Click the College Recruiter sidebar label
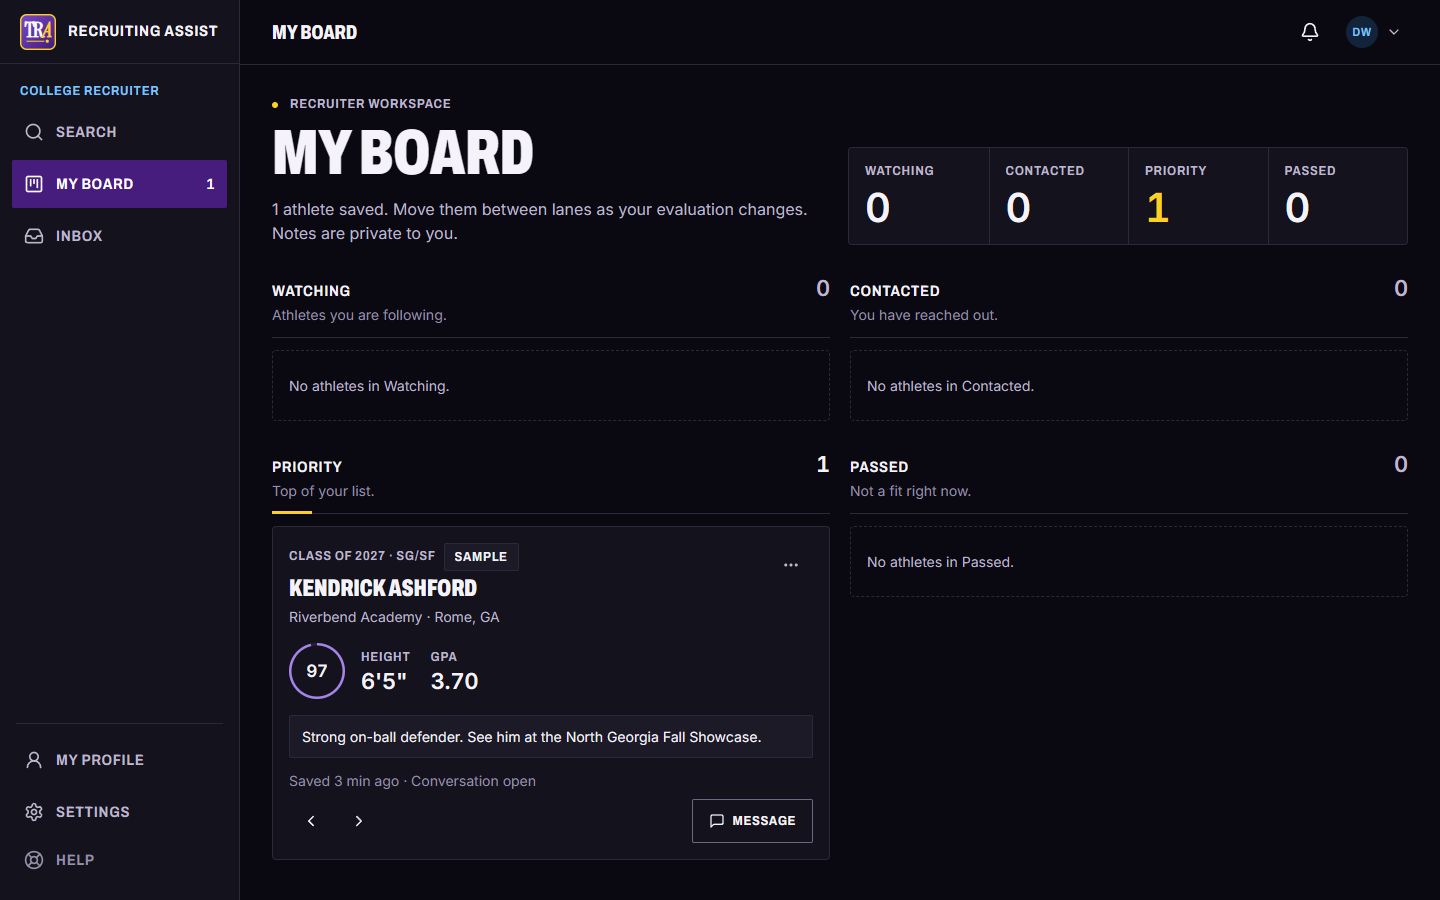This screenshot has height=900, width=1440. (x=89, y=91)
